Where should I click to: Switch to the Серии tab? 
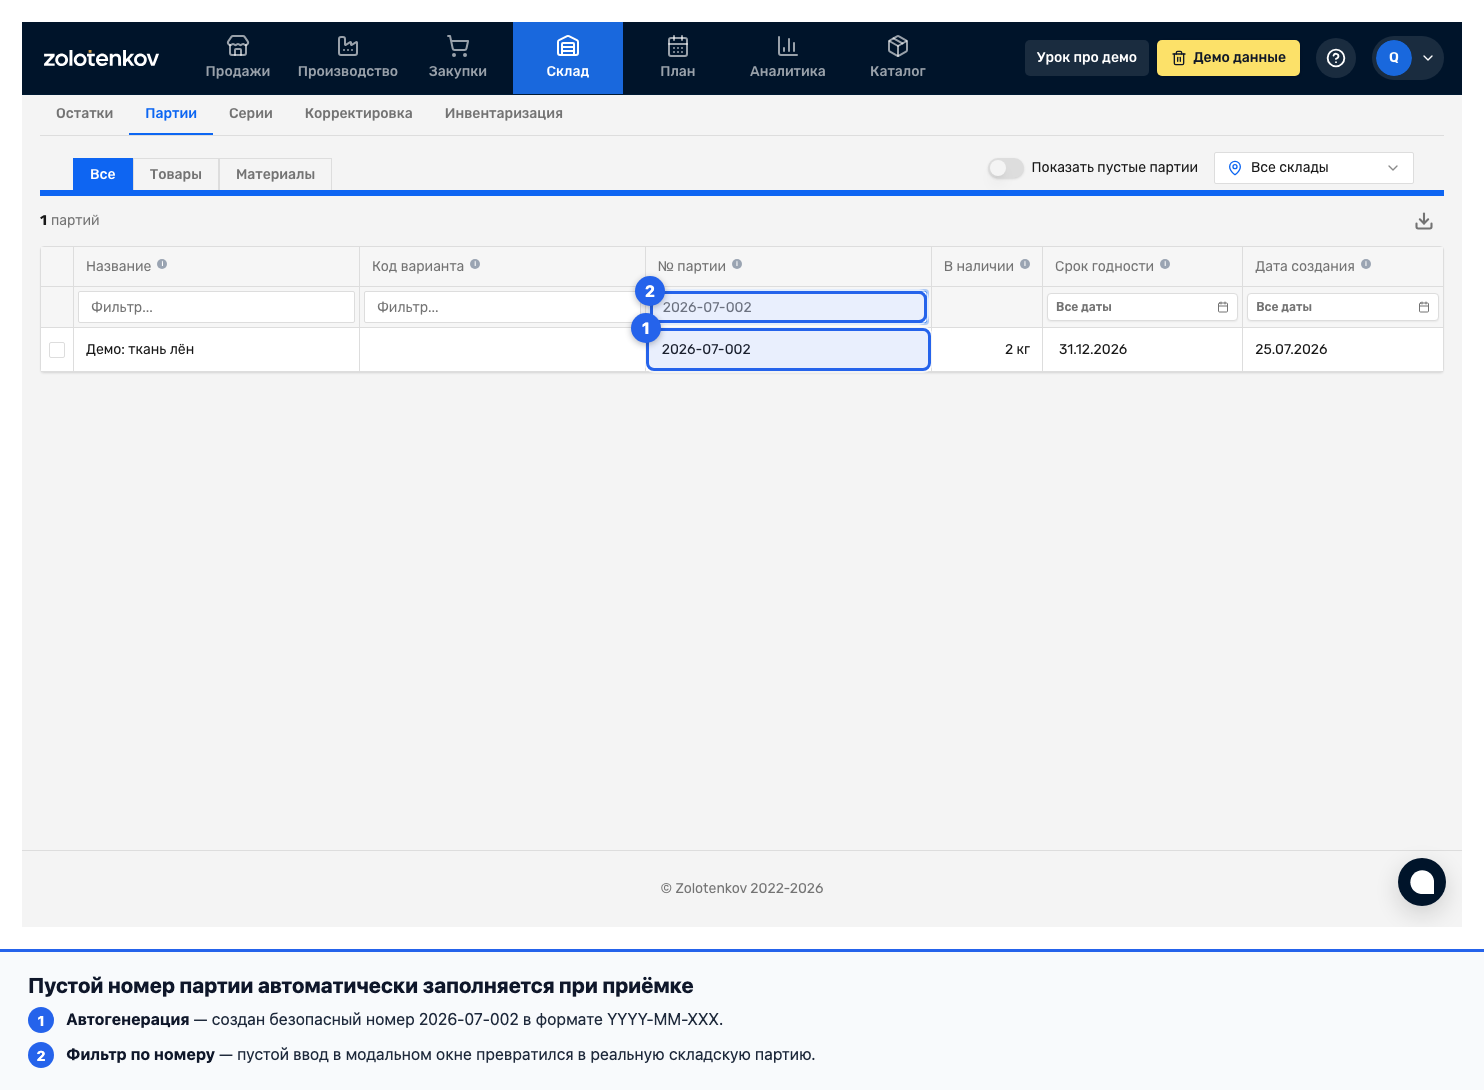251,114
